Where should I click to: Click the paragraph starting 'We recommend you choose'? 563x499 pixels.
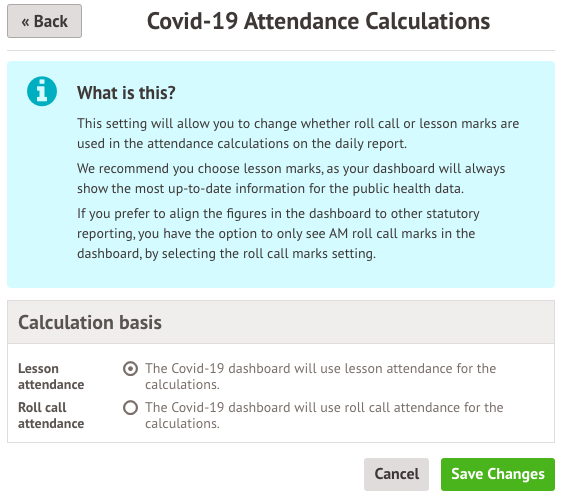pyautogui.click(x=291, y=178)
